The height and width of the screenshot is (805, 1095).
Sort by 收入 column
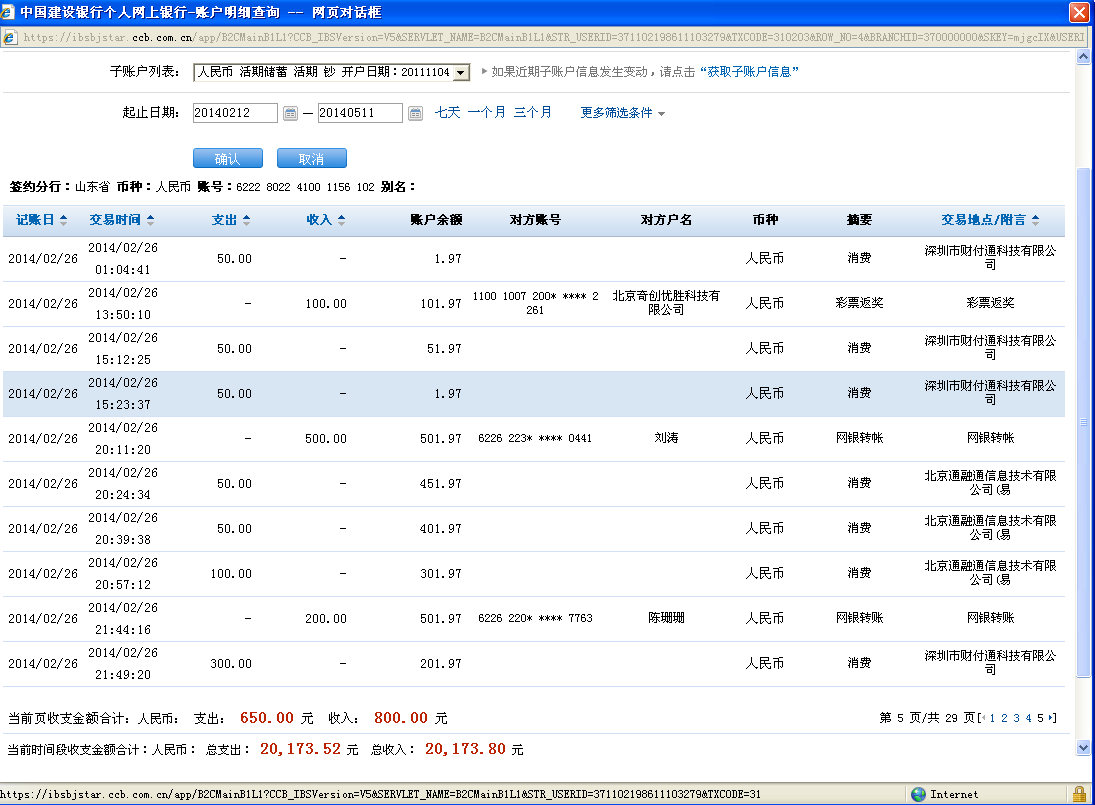pyautogui.click(x=326, y=220)
